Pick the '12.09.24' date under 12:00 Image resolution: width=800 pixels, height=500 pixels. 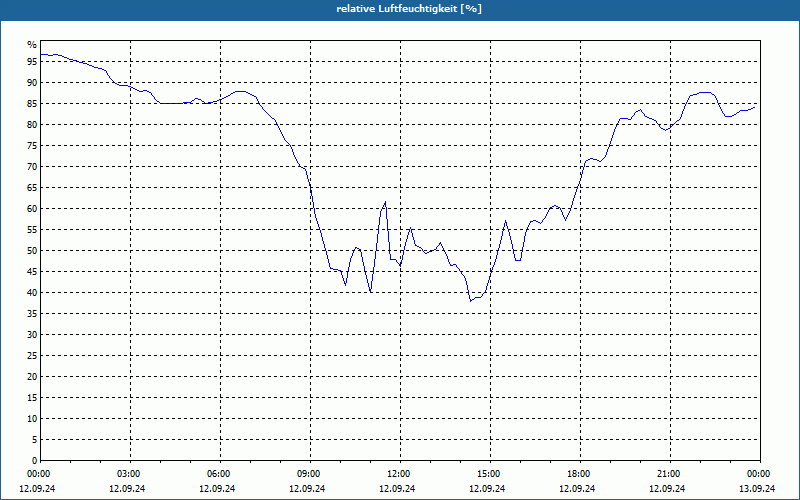point(397,489)
